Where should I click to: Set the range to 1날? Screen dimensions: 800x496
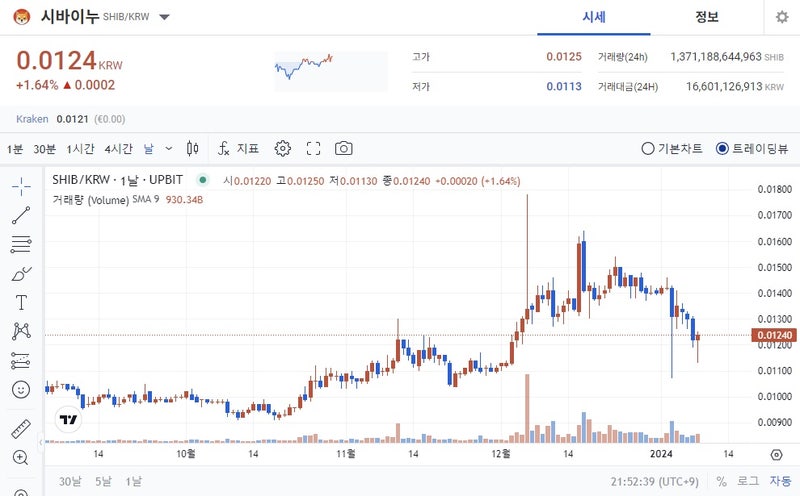point(134,481)
